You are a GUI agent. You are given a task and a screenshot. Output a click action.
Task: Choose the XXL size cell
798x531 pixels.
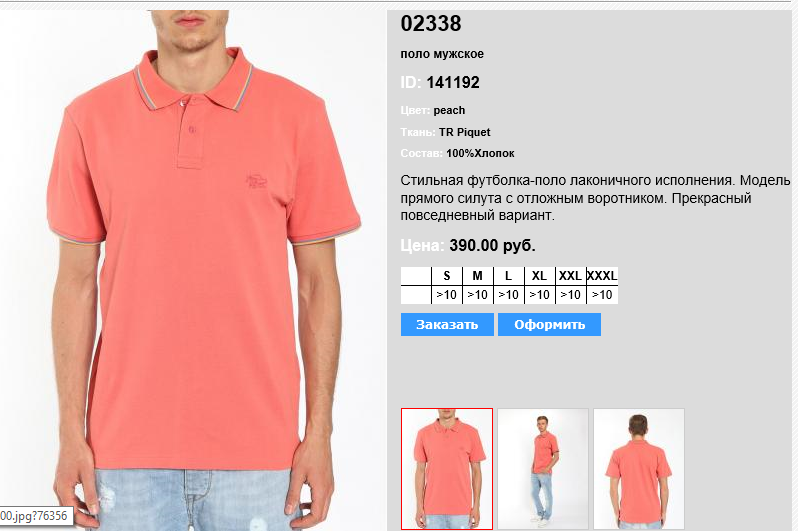[x=571, y=276]
